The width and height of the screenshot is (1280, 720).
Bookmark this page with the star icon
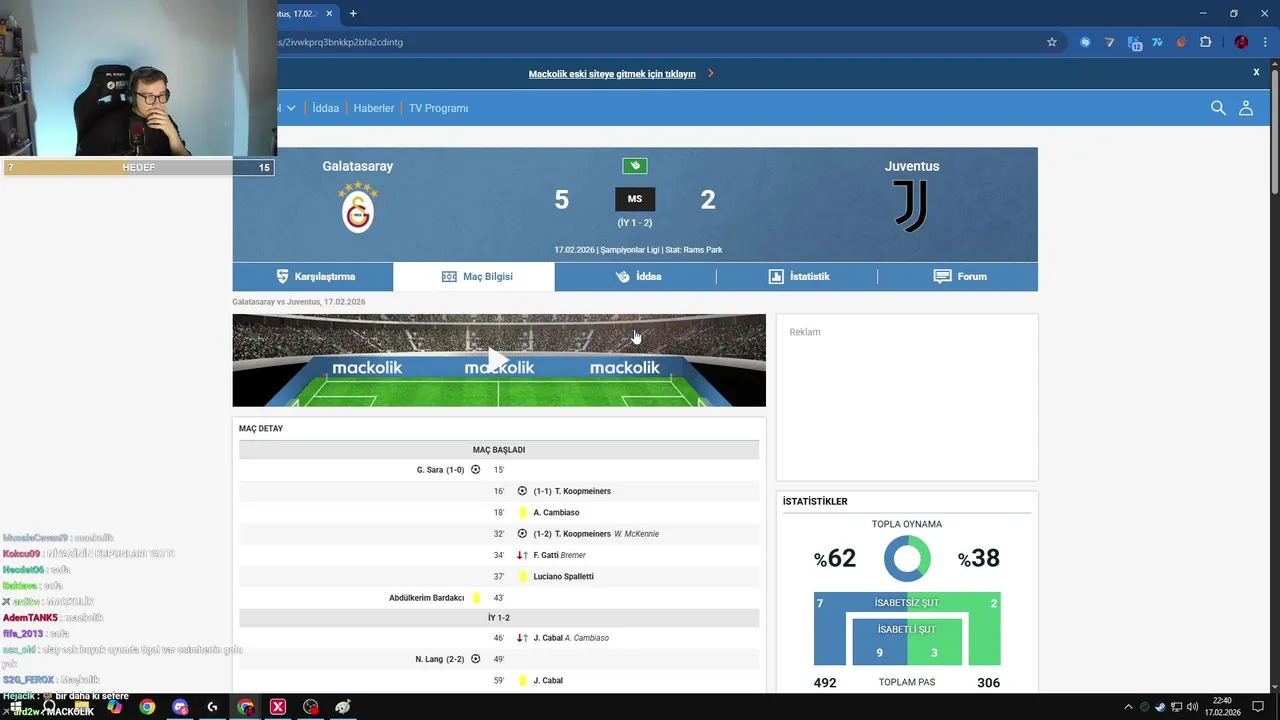point(1052,42)
